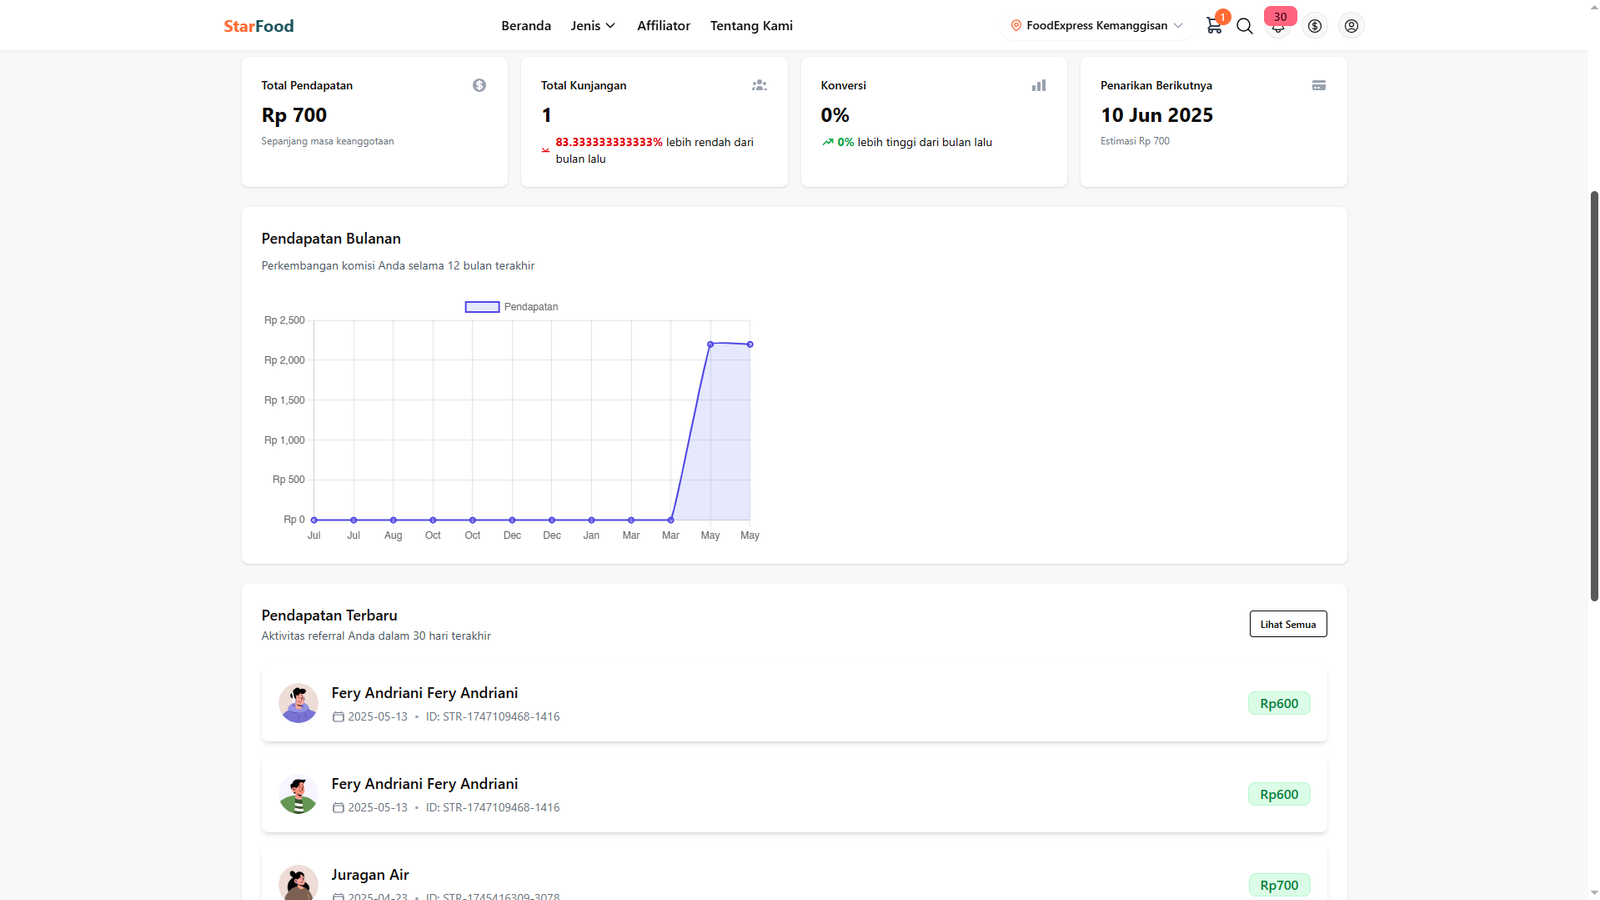Click the first Fery Andriani avatar
This screenshot has height=900, width=1600.
pyautogui.click(x=298, y=703)
